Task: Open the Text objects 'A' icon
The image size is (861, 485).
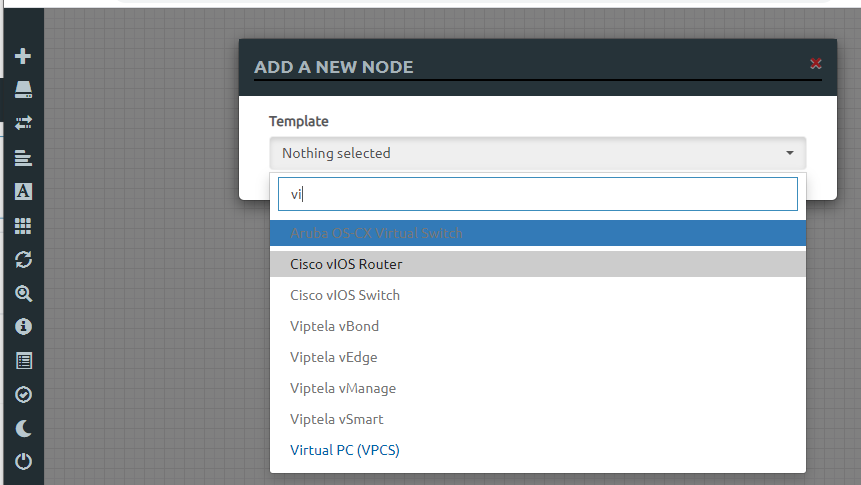Action: tap(23, 191)
